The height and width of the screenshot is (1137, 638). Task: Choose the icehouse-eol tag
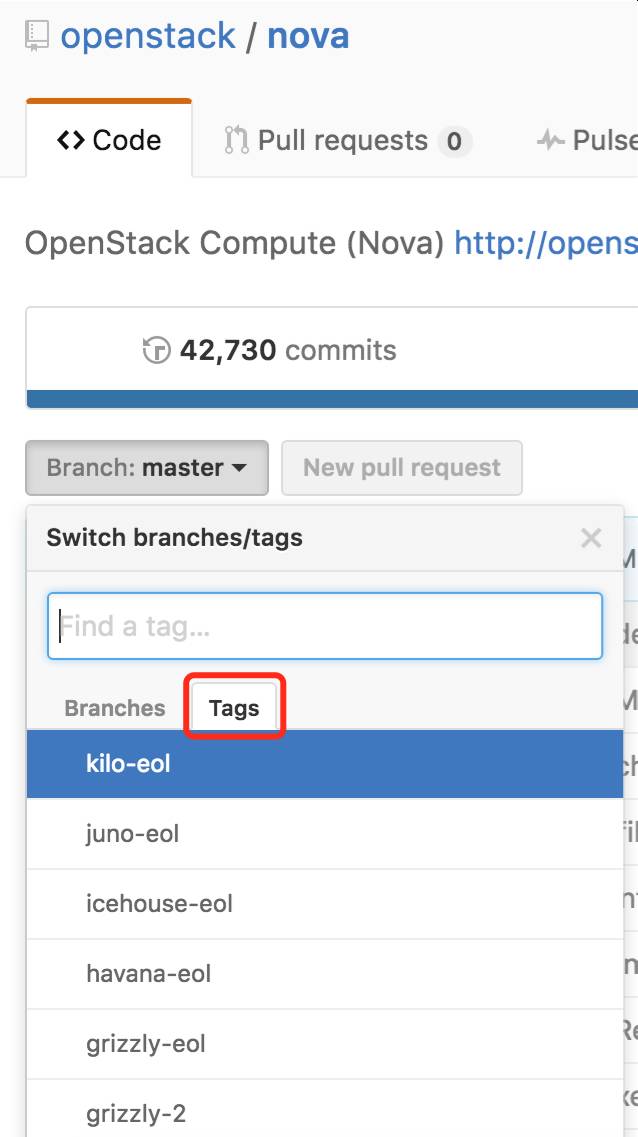point(325,904)
